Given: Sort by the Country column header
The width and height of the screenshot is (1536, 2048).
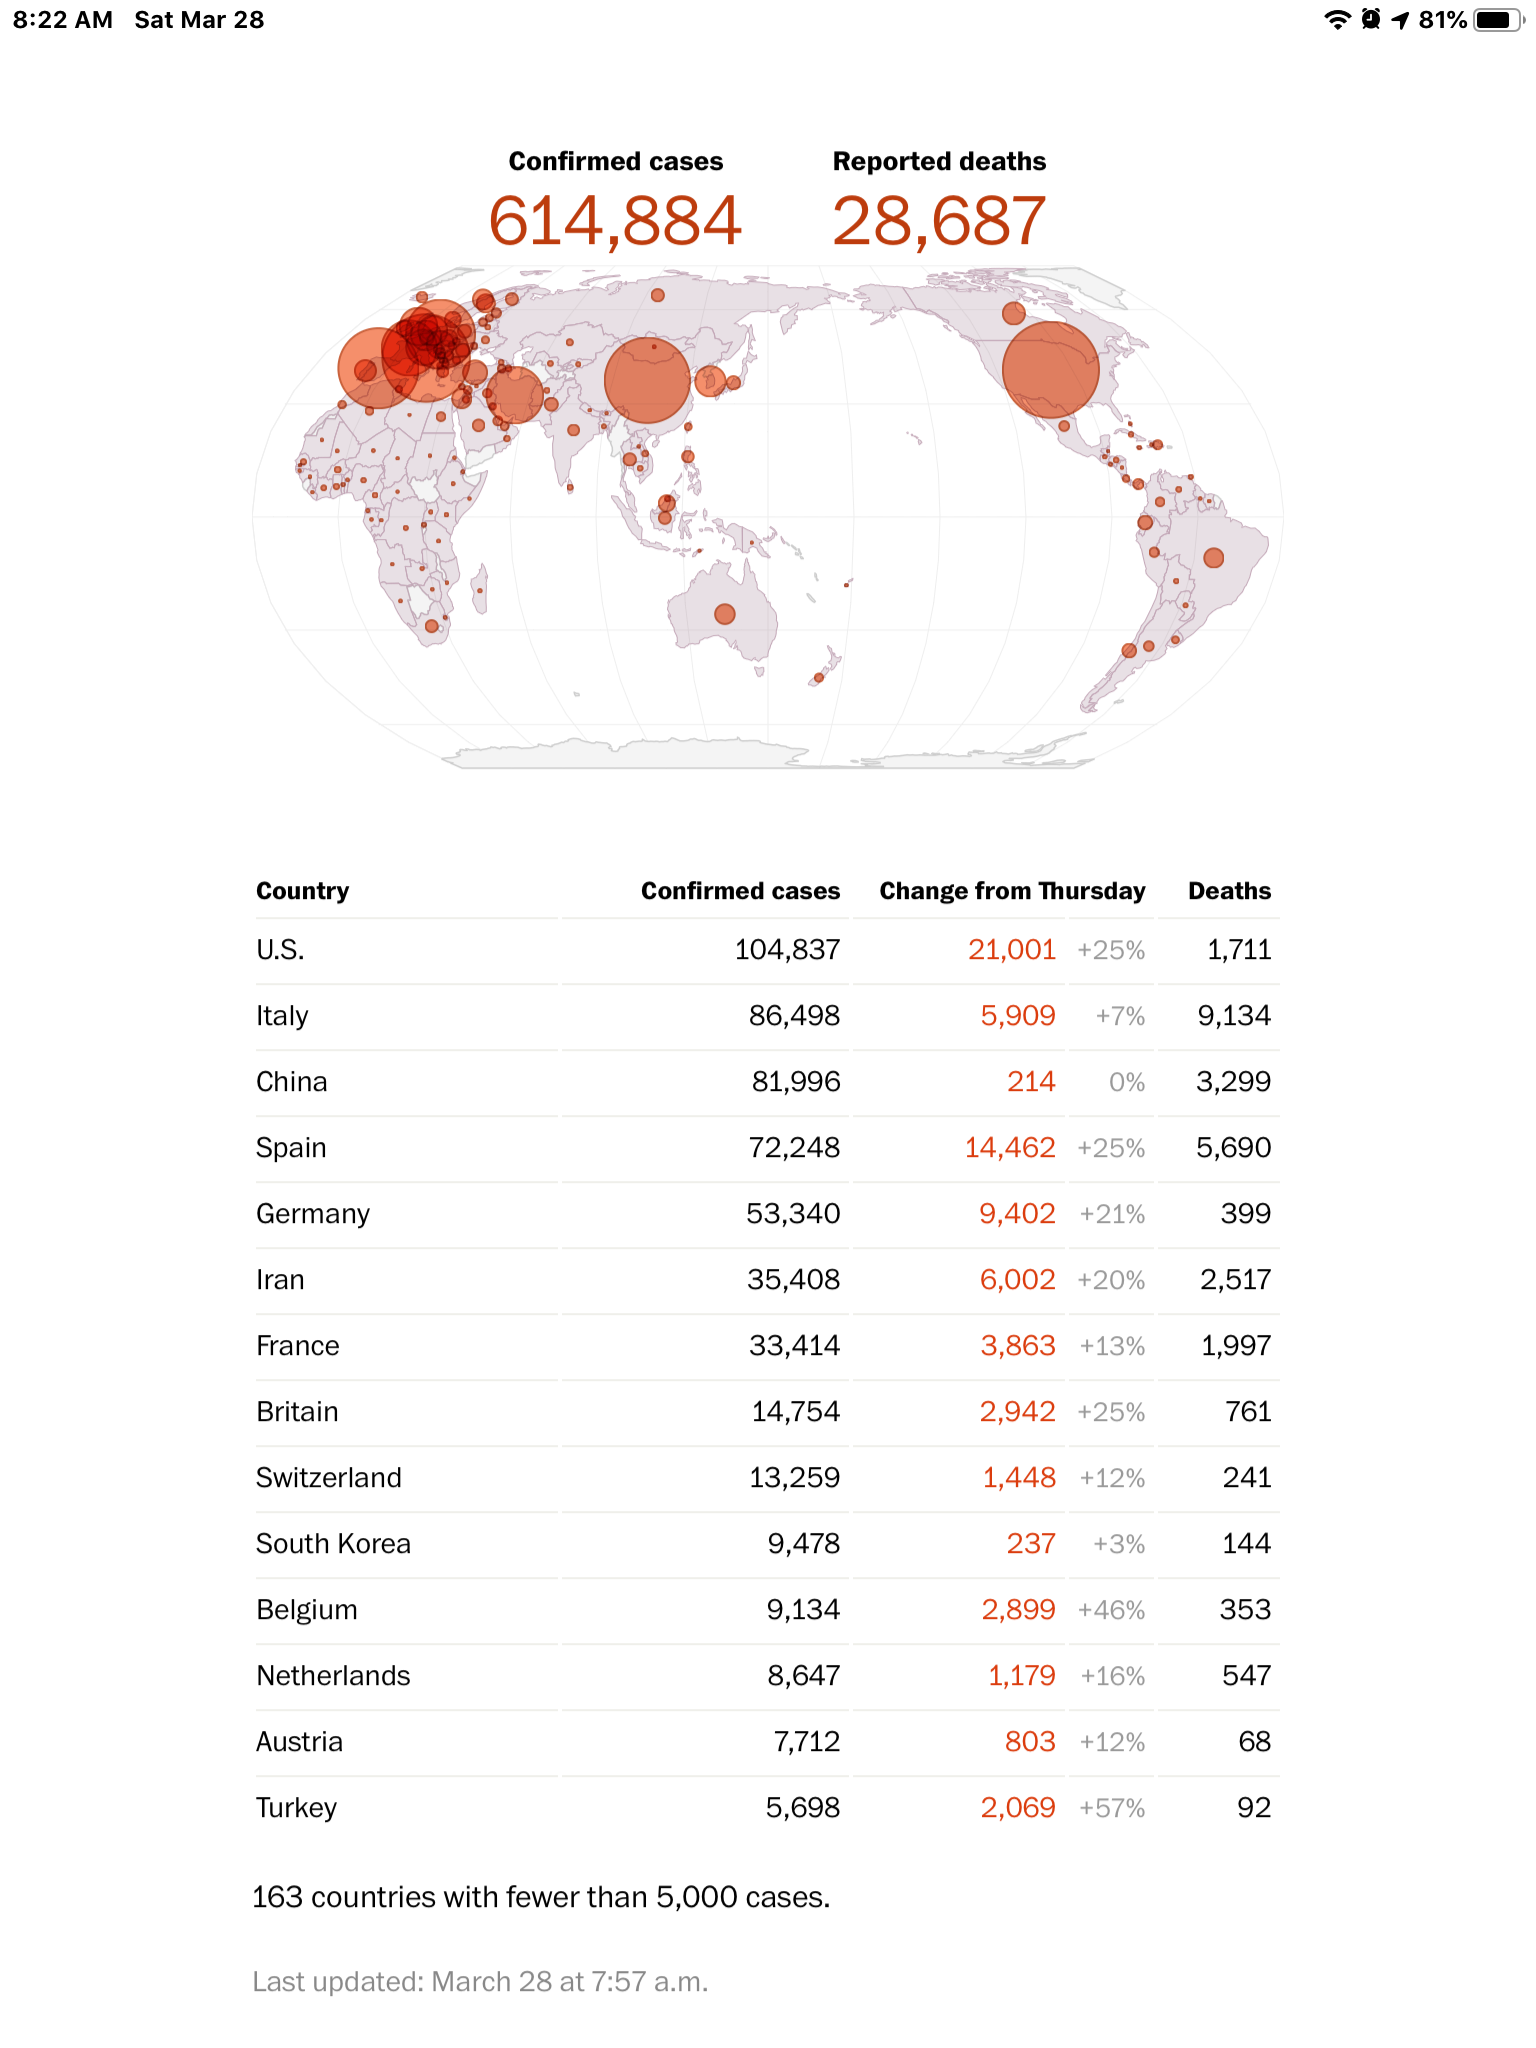Looking at the screenshot, I should click(302, 891).
